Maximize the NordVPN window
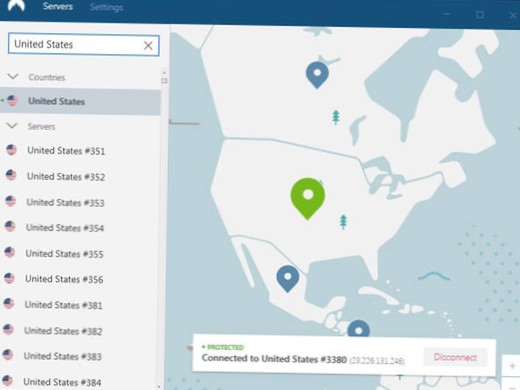520x390 pixels. click(x=480, y=15)
